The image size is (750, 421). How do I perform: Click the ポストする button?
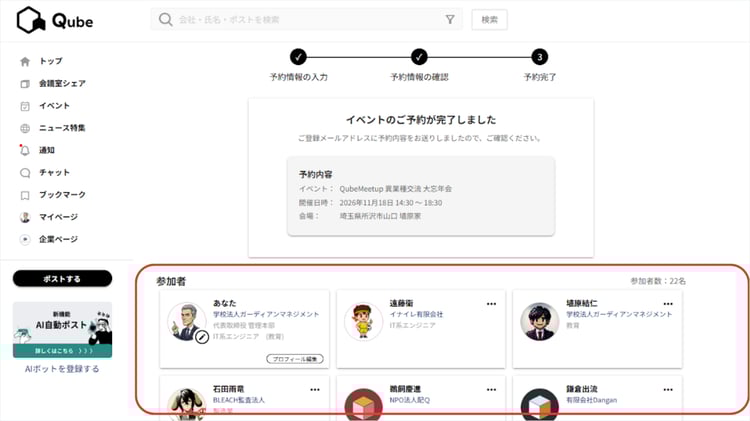coord(63,278)
